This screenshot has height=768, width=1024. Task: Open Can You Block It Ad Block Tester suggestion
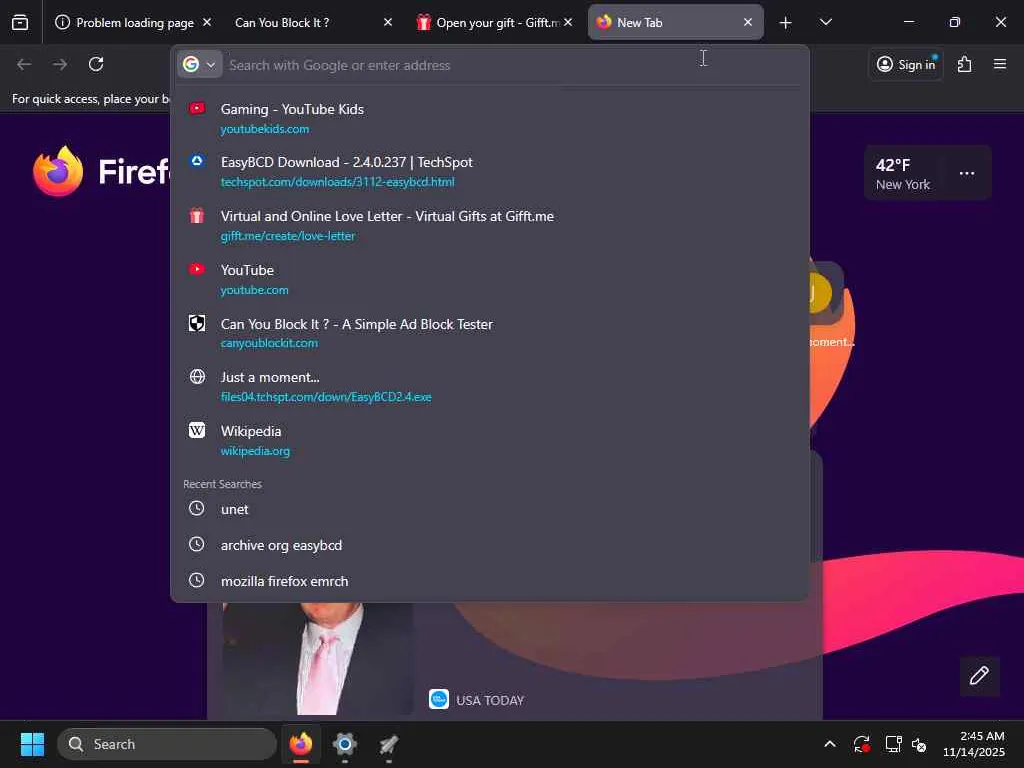pyautogui.click(x=490, y=333)
